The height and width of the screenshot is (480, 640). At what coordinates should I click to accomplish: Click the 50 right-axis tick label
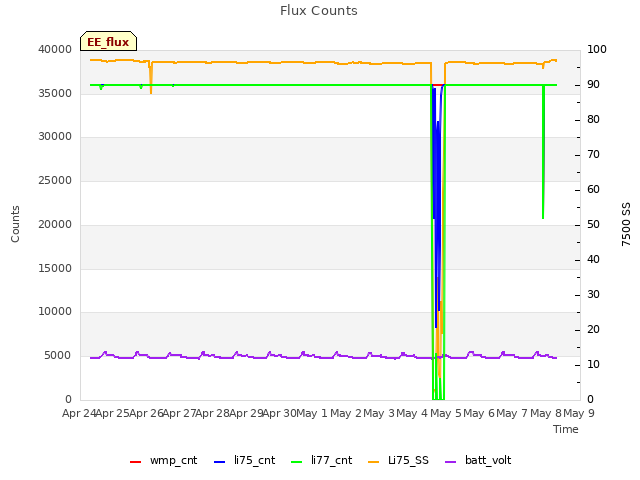coord(593,224)
